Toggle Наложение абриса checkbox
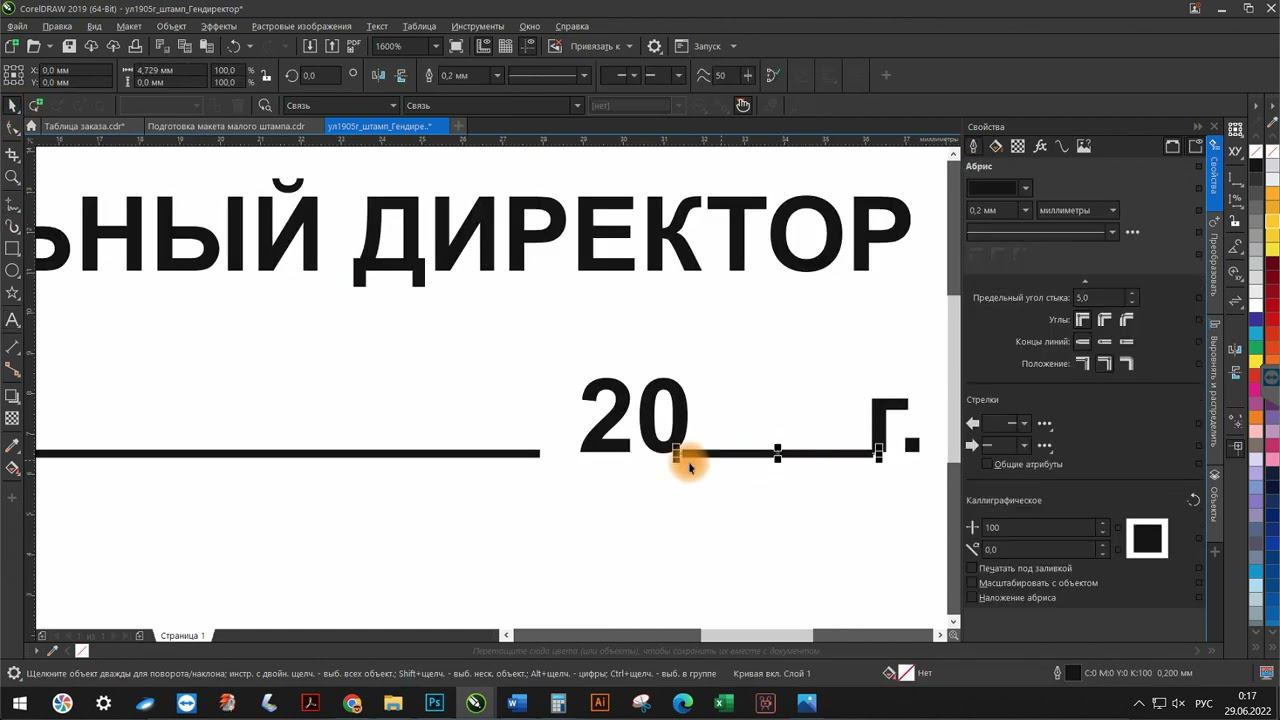 tap(972, 598)
